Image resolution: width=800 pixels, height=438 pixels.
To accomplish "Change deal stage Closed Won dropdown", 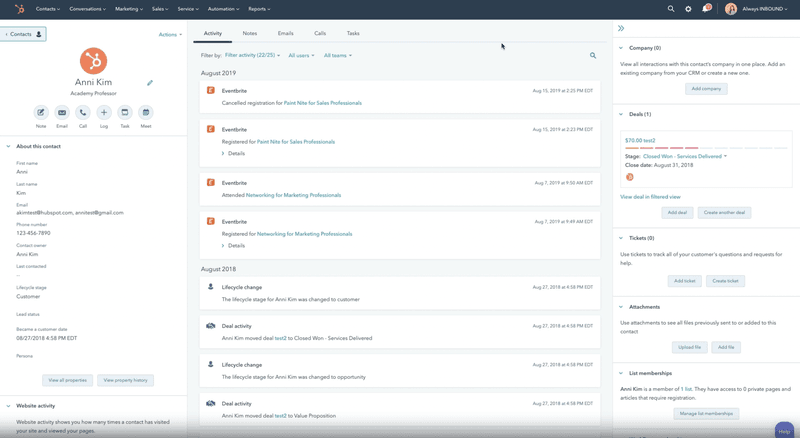I will pyautogui.click(x=685, y=156).
